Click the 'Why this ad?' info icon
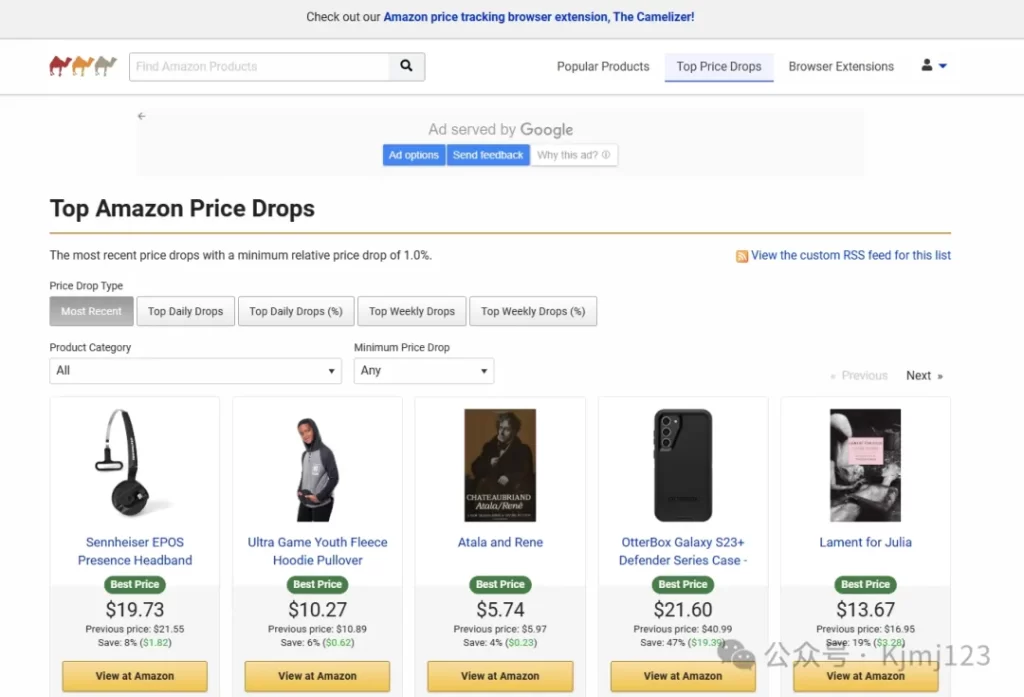 click(x=606, y=155)
